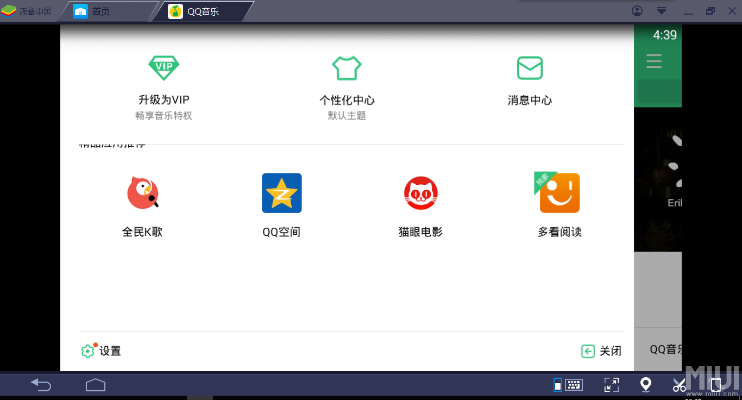Click the 猫眼电影 label

coord(421,231)
